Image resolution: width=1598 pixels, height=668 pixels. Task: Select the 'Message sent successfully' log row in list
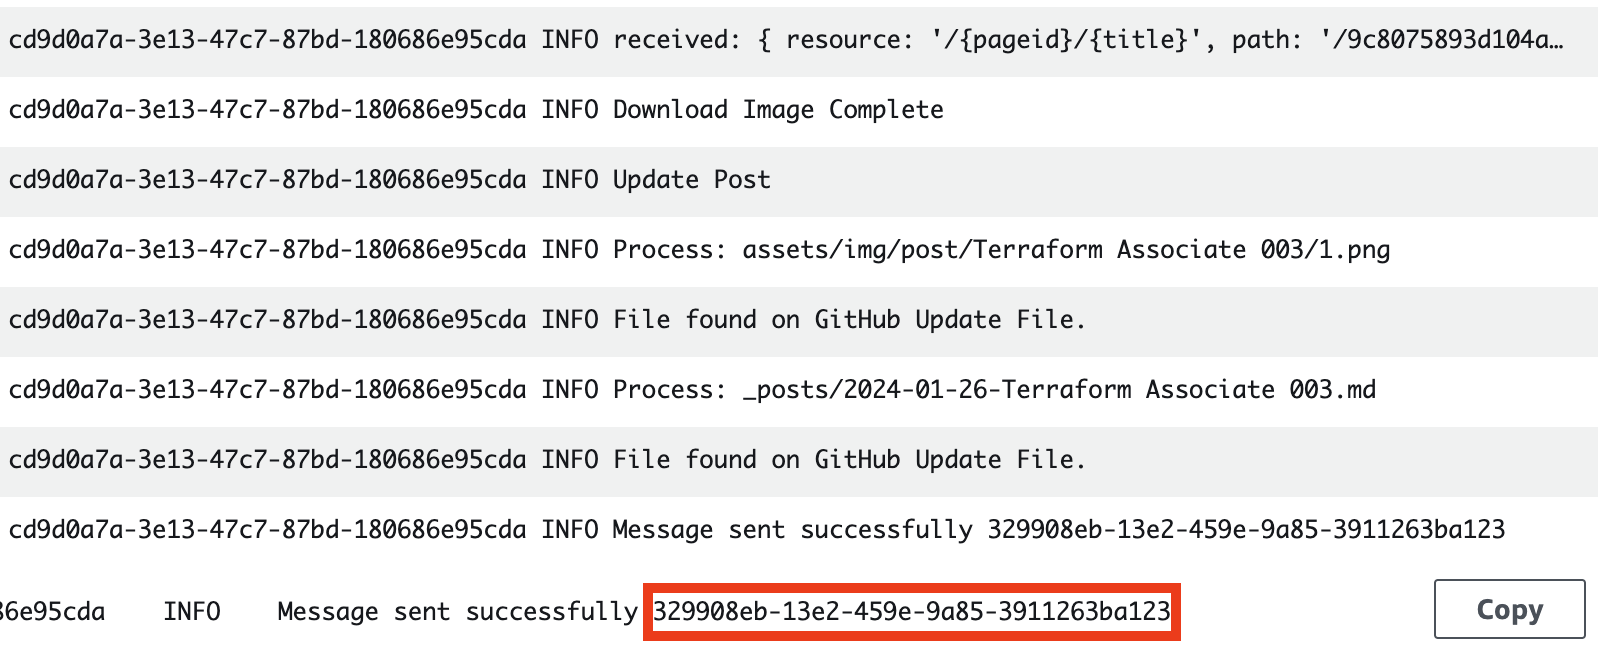pyautogui.click(x=799, y=530)
